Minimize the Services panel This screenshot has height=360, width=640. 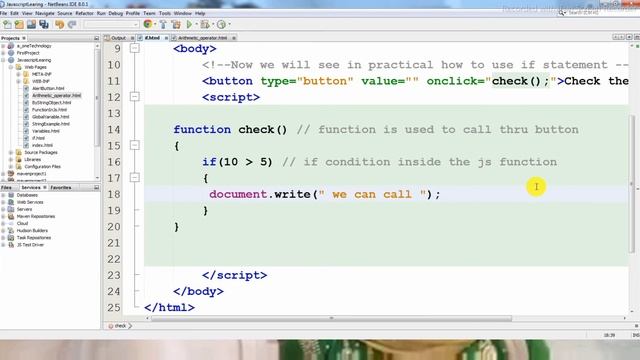pyautogui.click(x=96, y=188)
